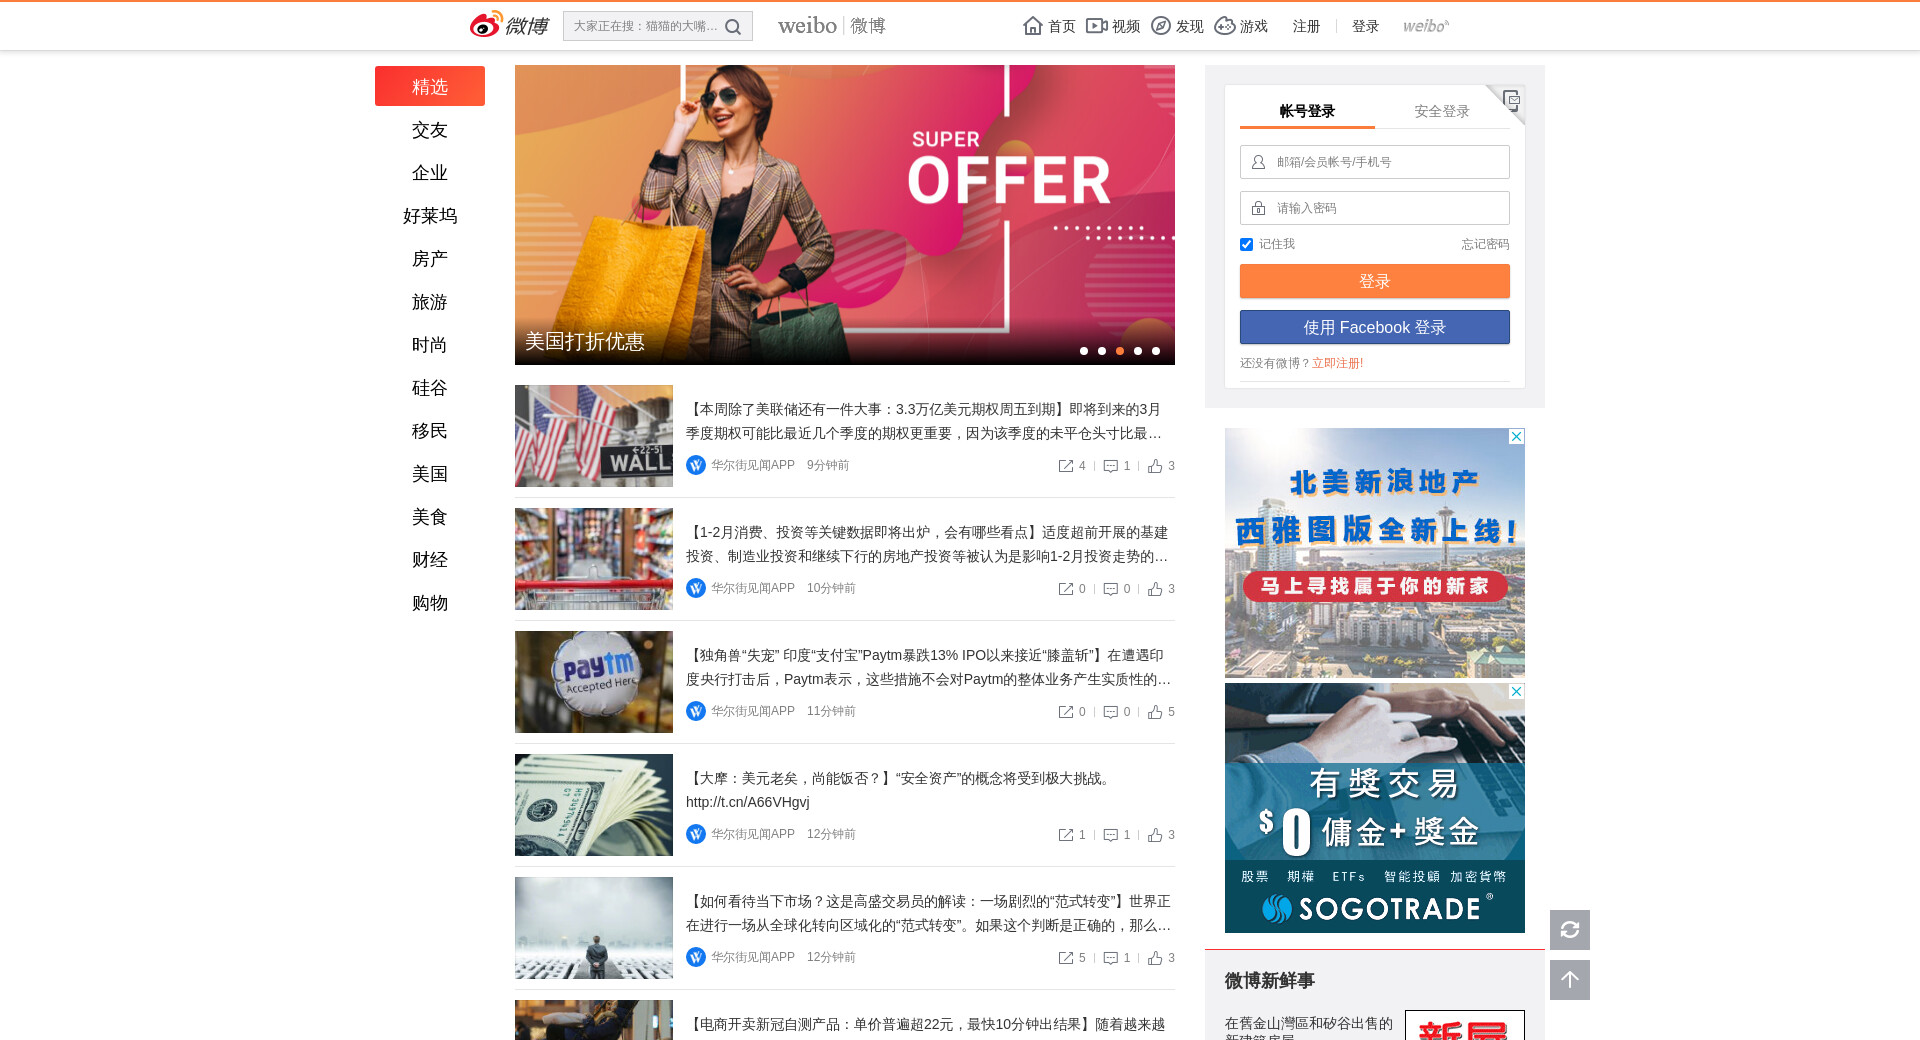This screenshot has height=1040, width=1920.
Task: Close the 北美新浪地产 advertisement
Action: coord(1517,437)
